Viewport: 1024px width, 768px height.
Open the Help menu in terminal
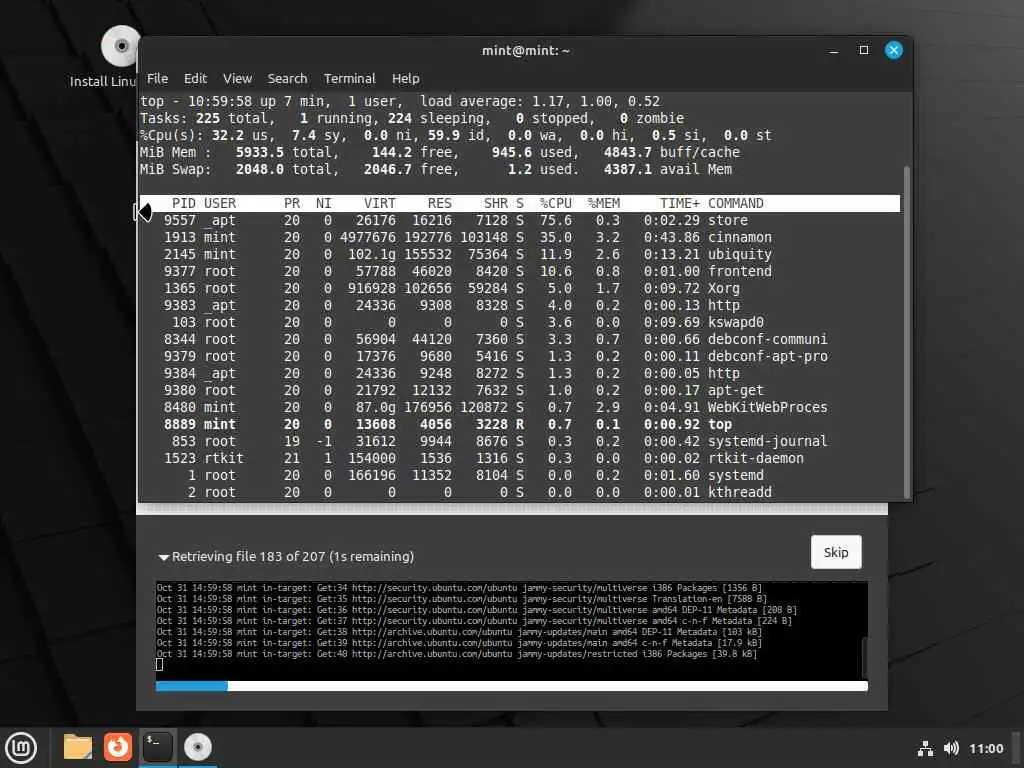pyautogui.click(x=406, y=78)
